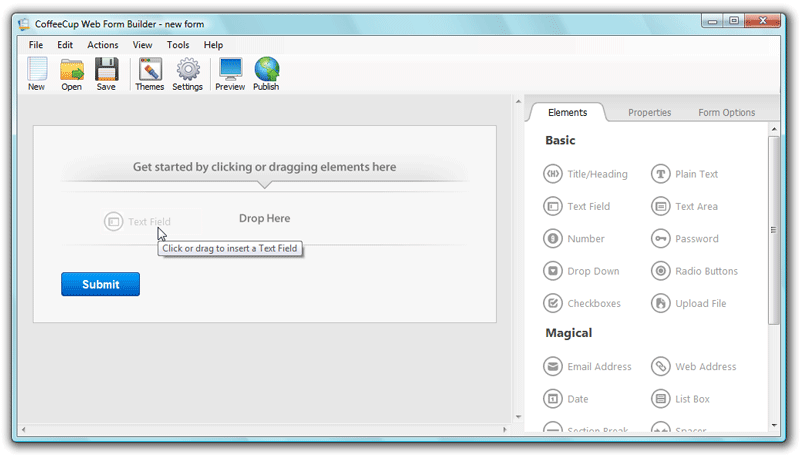The image size is (800, 456).
Task: Maximize the Web Form Builder window
Action: pos(734,21)
